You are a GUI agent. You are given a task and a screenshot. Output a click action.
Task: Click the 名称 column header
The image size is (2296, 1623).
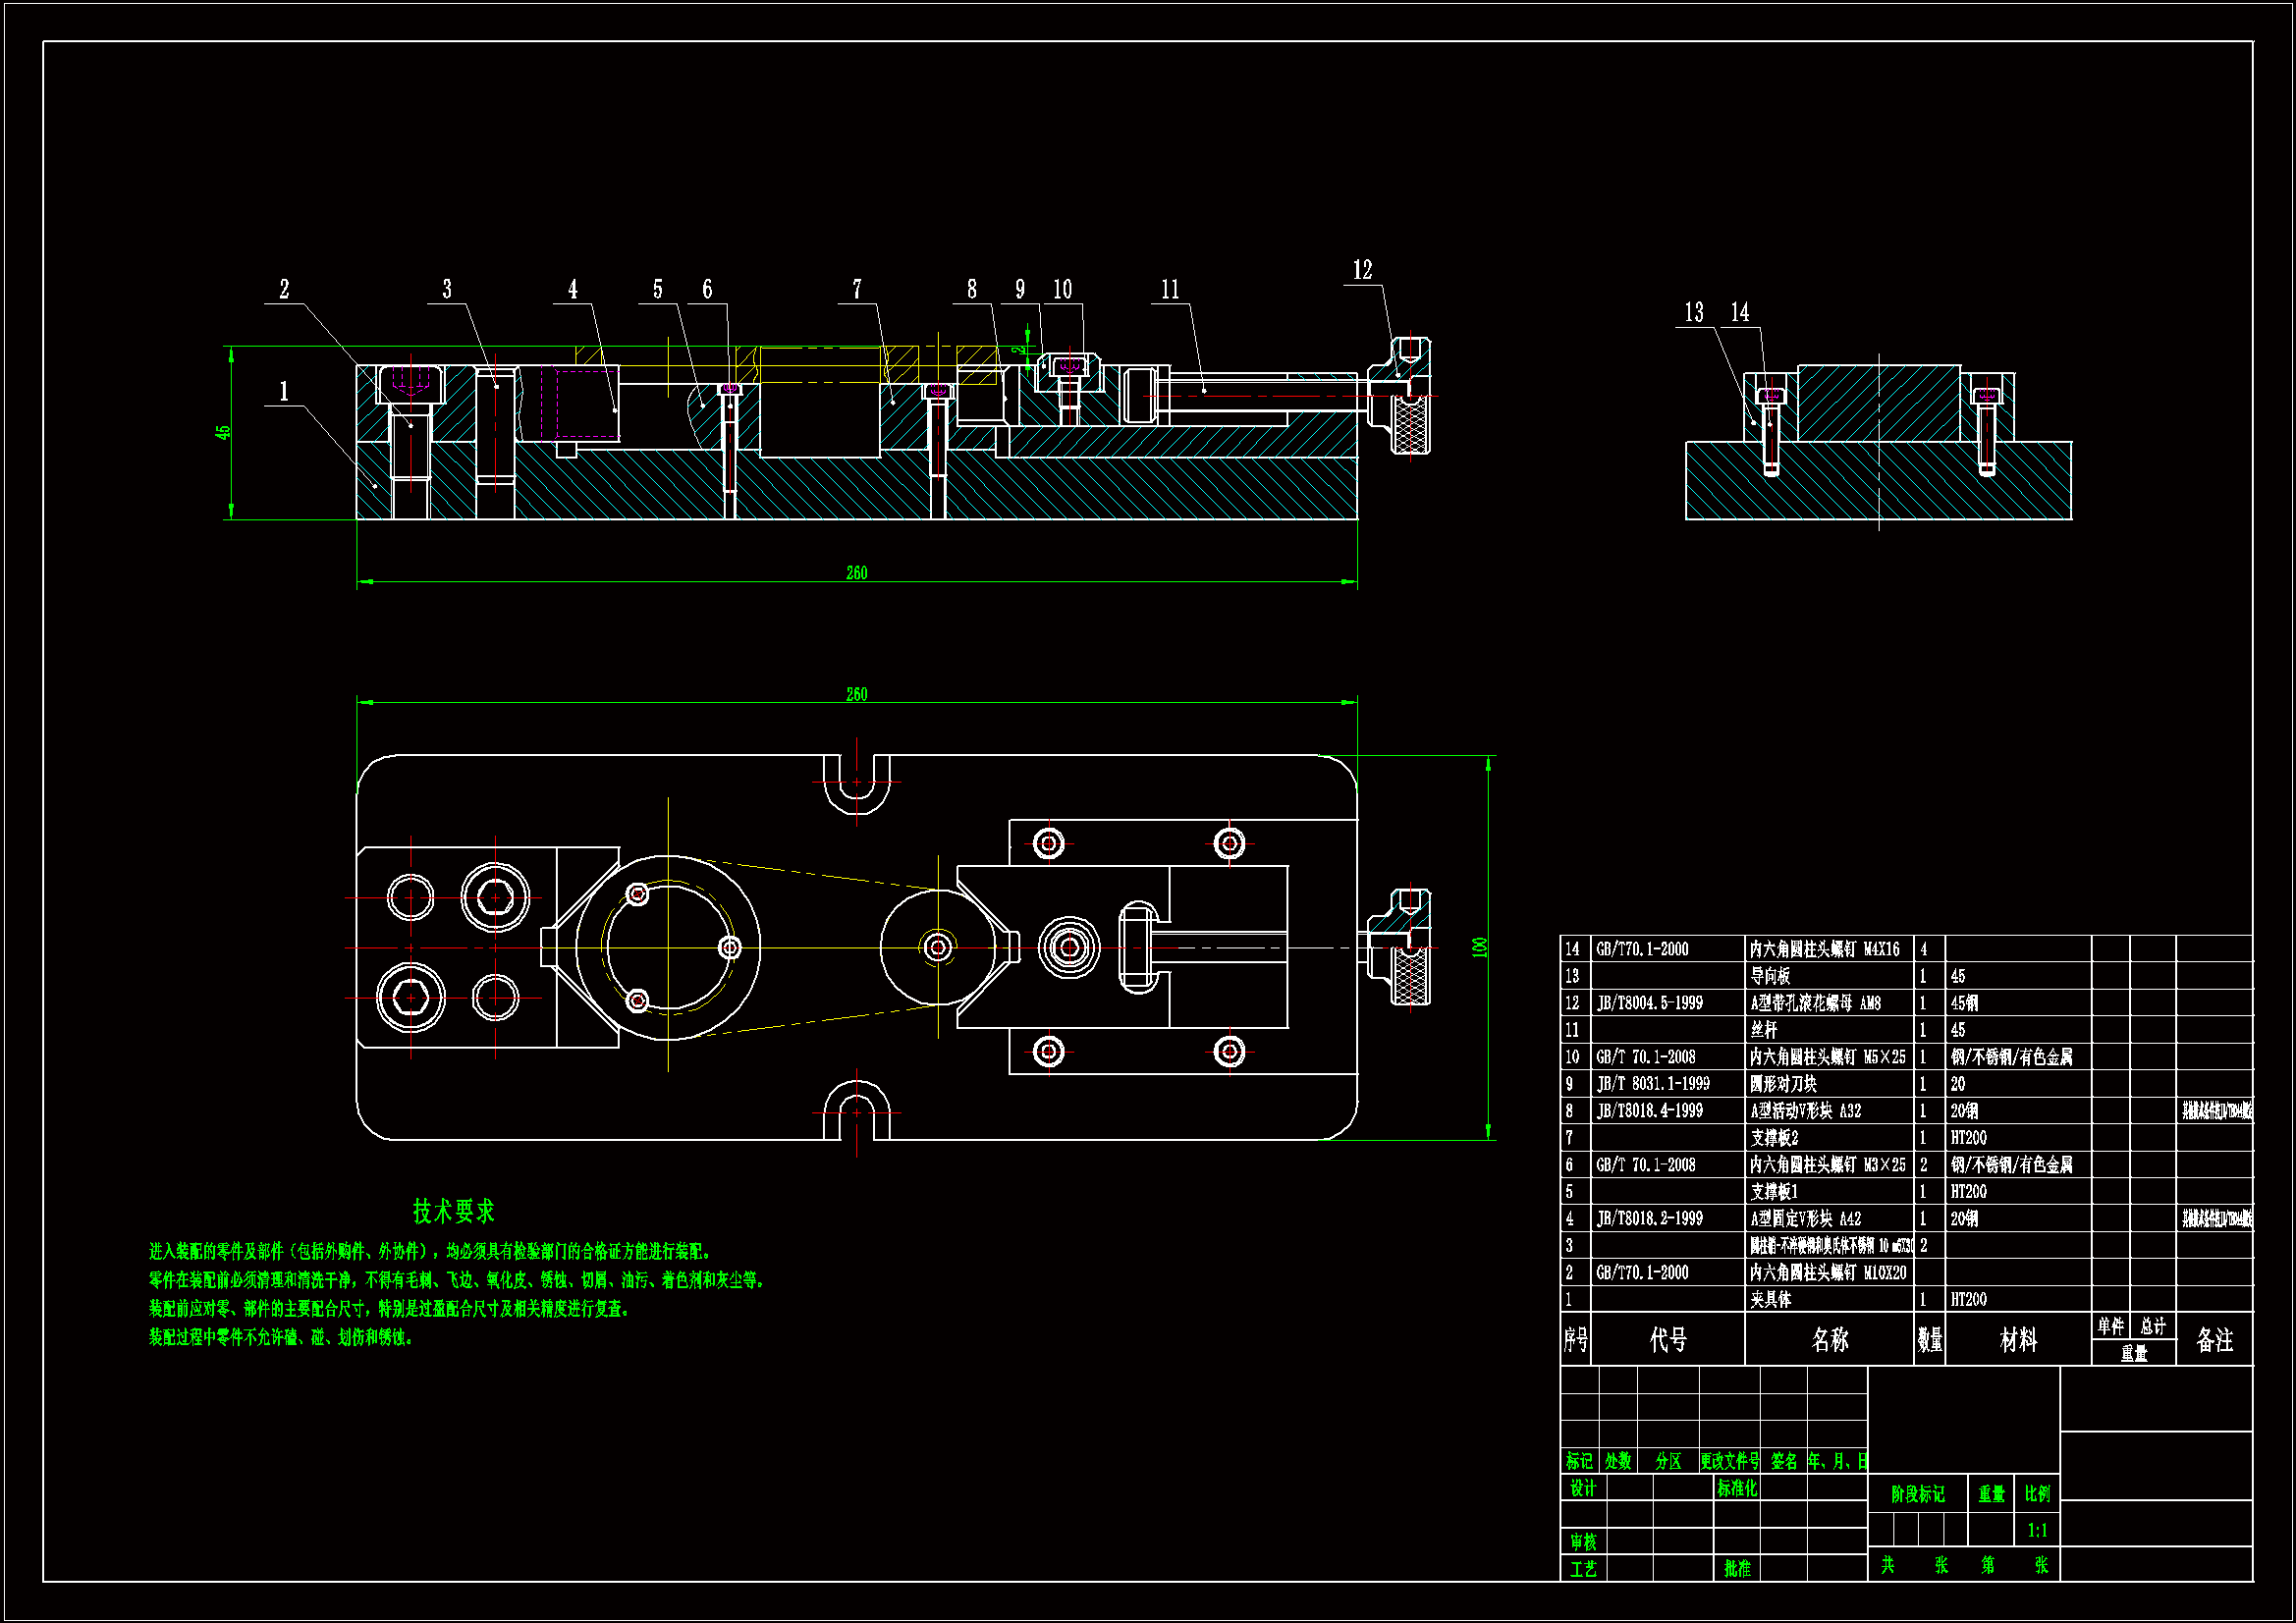point(1829,1340)
